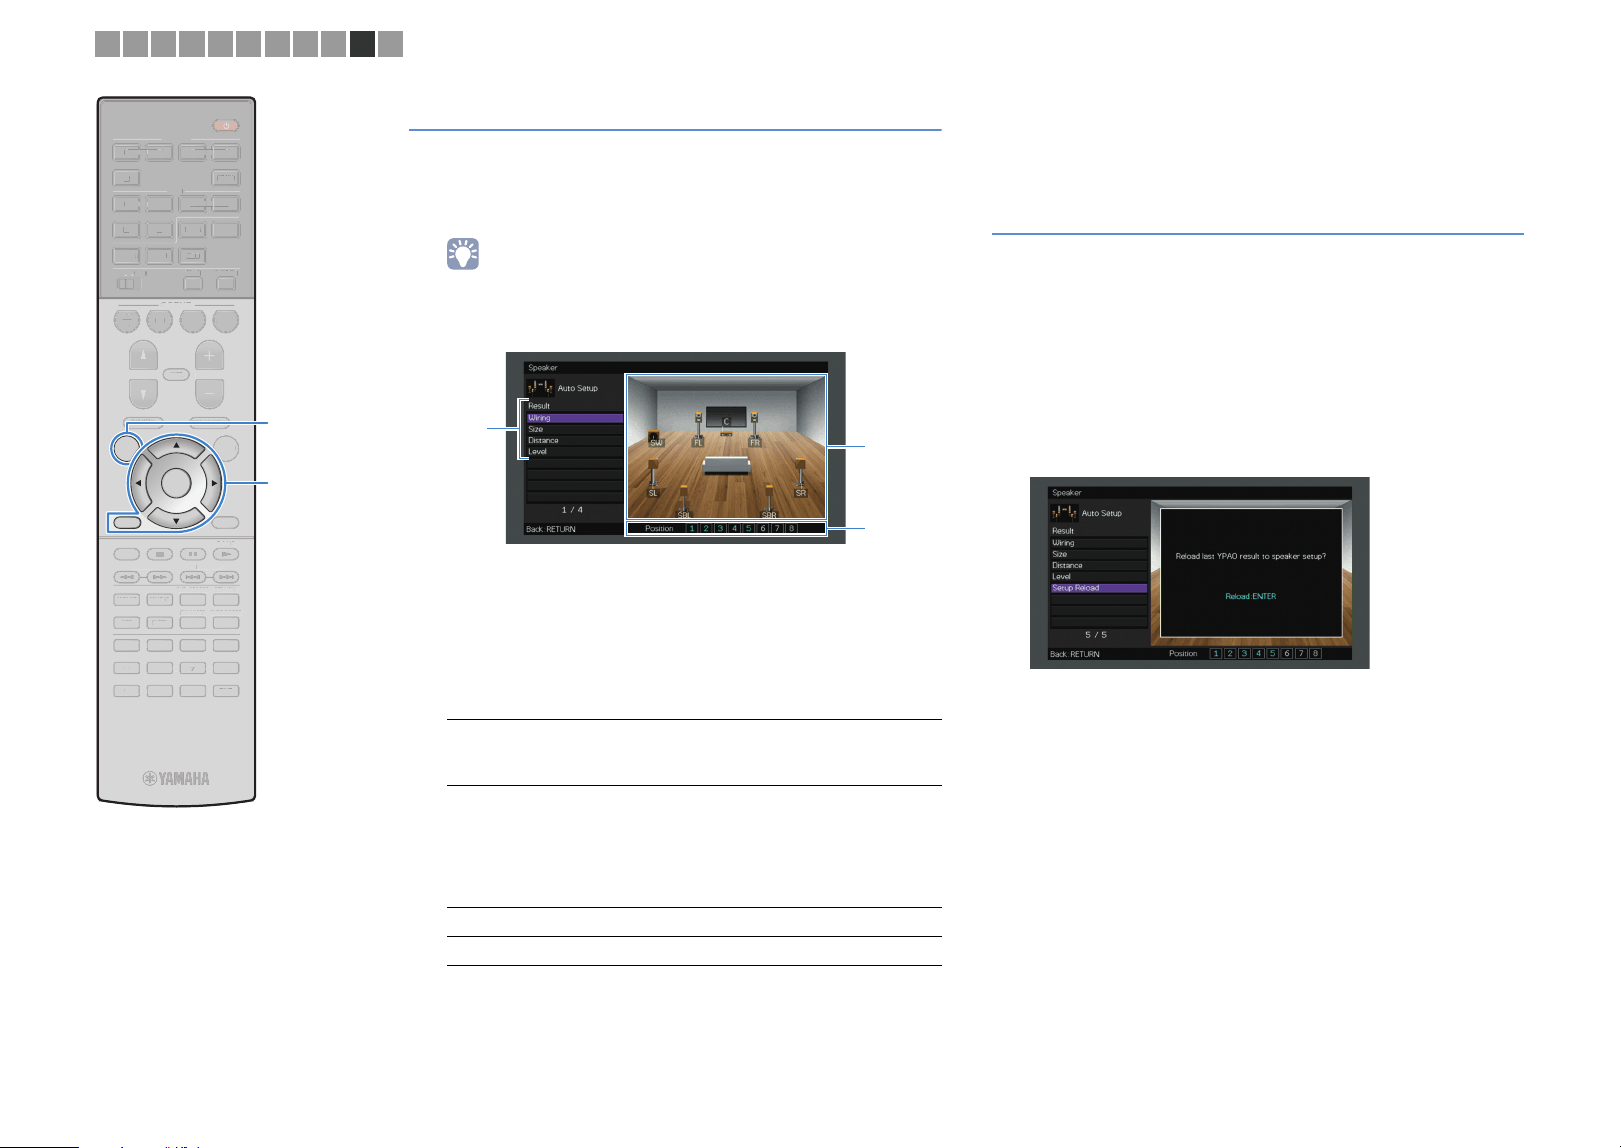Select Distance in the left speaker screen
This screenshot has height=1148, width=1621.
click(x=575, y=440)
